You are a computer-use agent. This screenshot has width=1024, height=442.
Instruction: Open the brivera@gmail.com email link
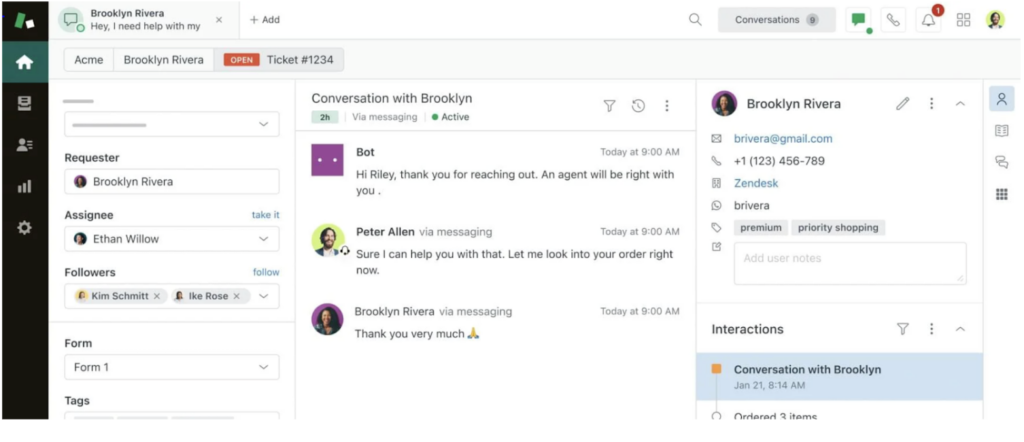[x=783, y=139]
